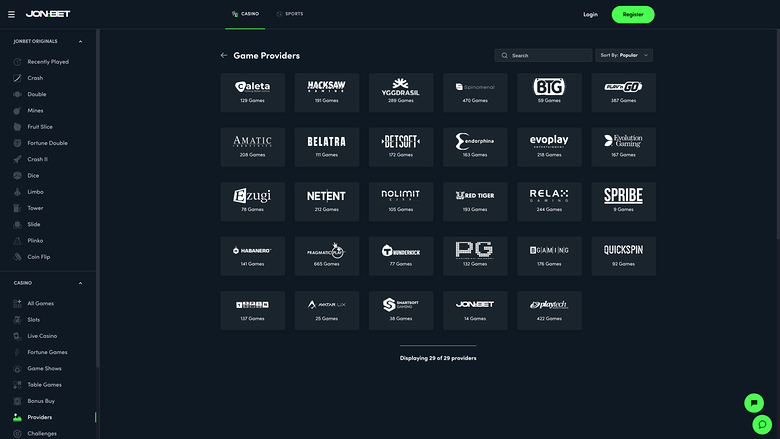Click the Challenges icon in sidebar
Image resolution: width=780 pixels, height=439 pixels.
(17, 434)
